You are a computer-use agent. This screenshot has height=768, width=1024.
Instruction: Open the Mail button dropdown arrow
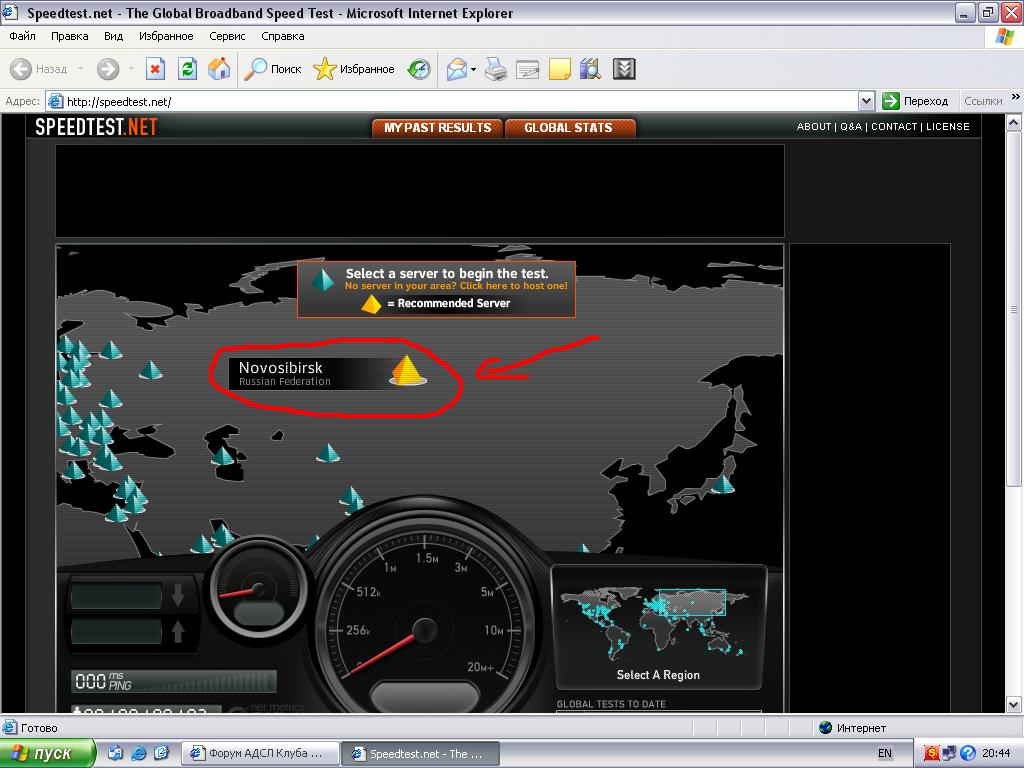473,69
